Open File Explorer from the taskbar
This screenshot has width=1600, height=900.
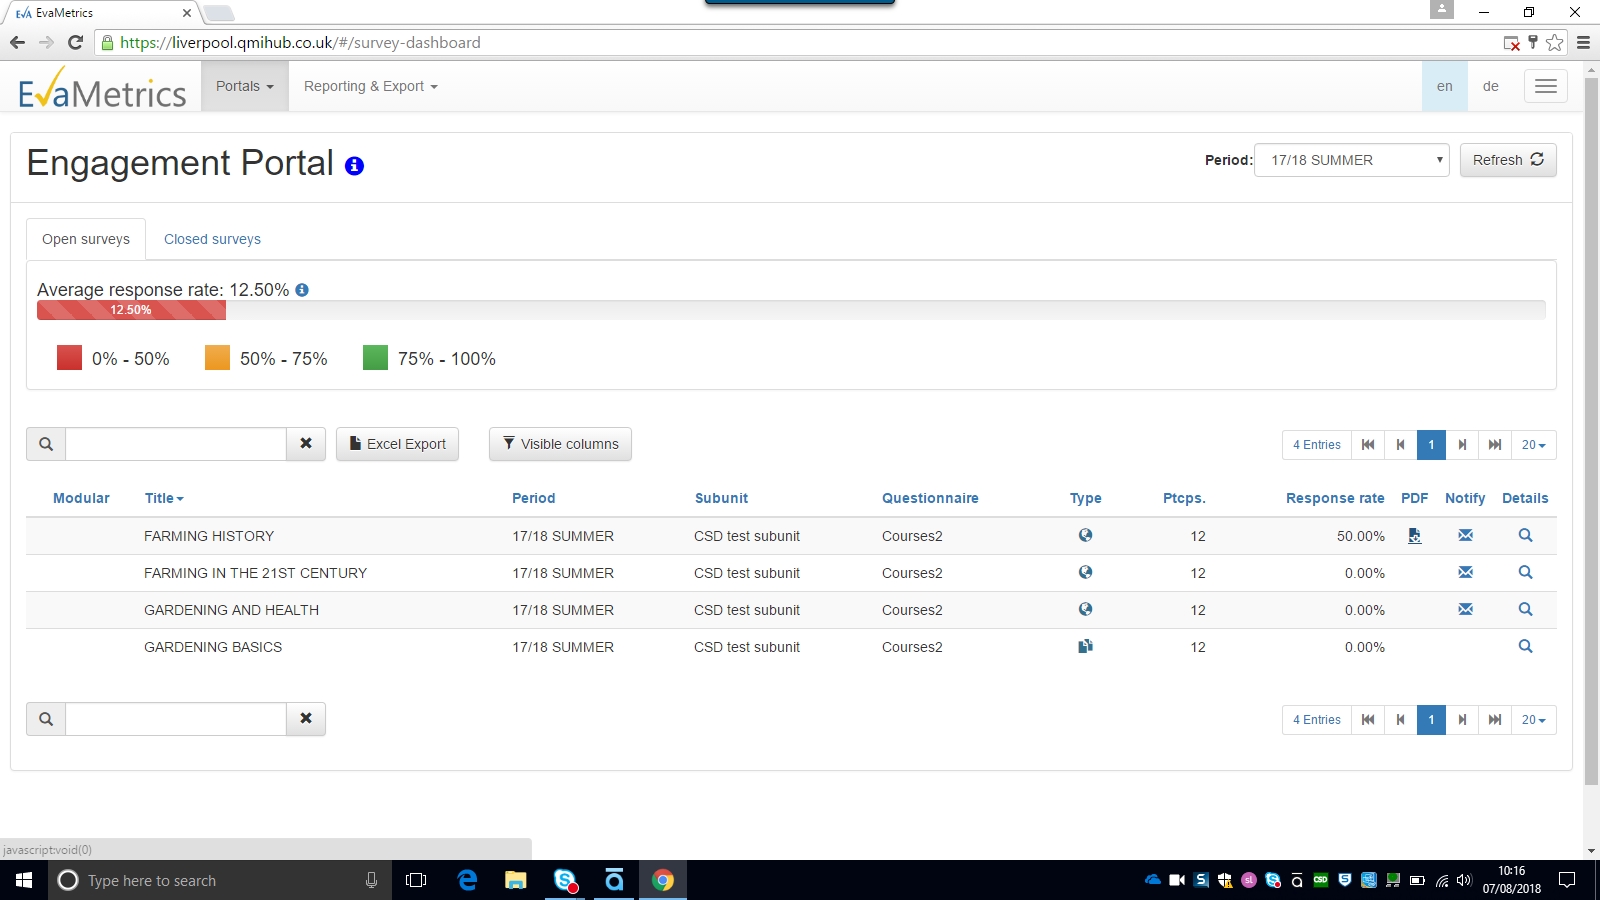516,880
